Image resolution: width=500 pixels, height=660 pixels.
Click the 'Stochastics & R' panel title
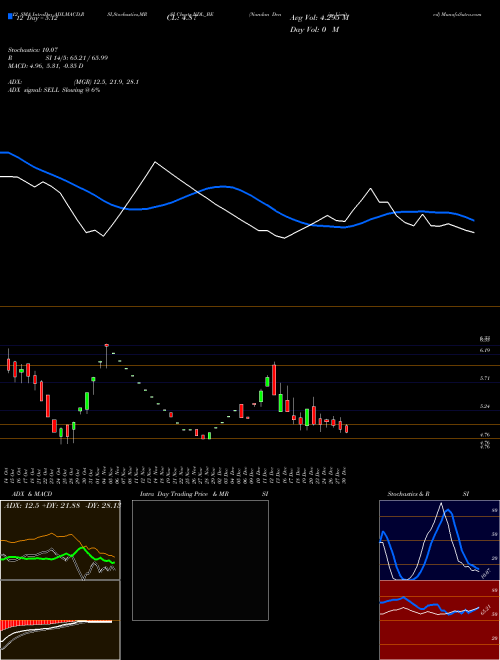[x=408, y=494]
